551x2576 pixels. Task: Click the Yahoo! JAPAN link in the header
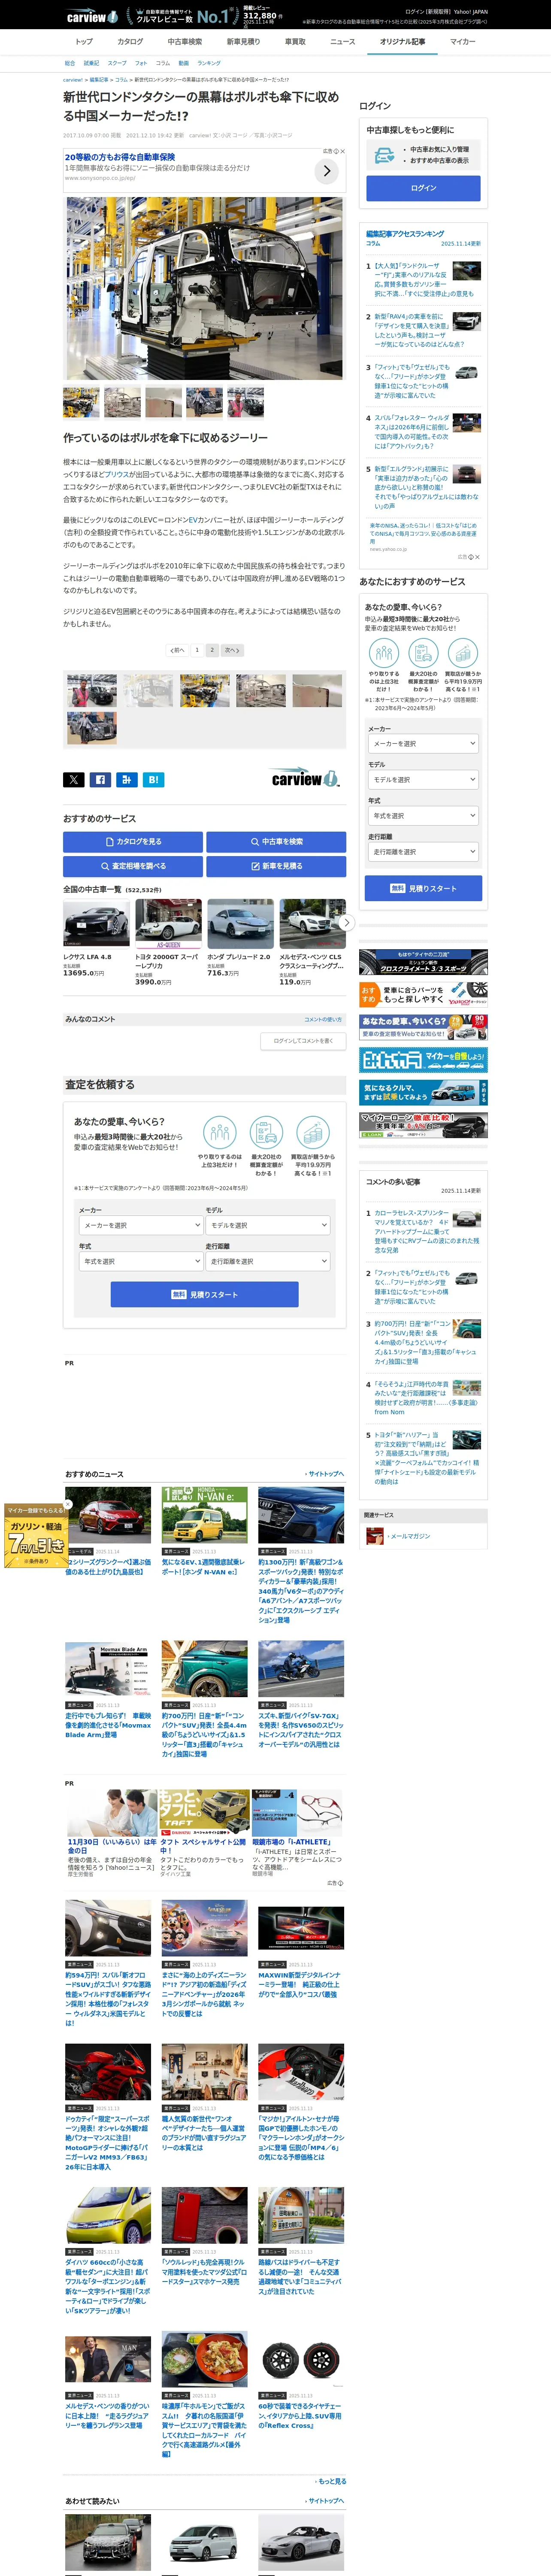click(471, 12)
